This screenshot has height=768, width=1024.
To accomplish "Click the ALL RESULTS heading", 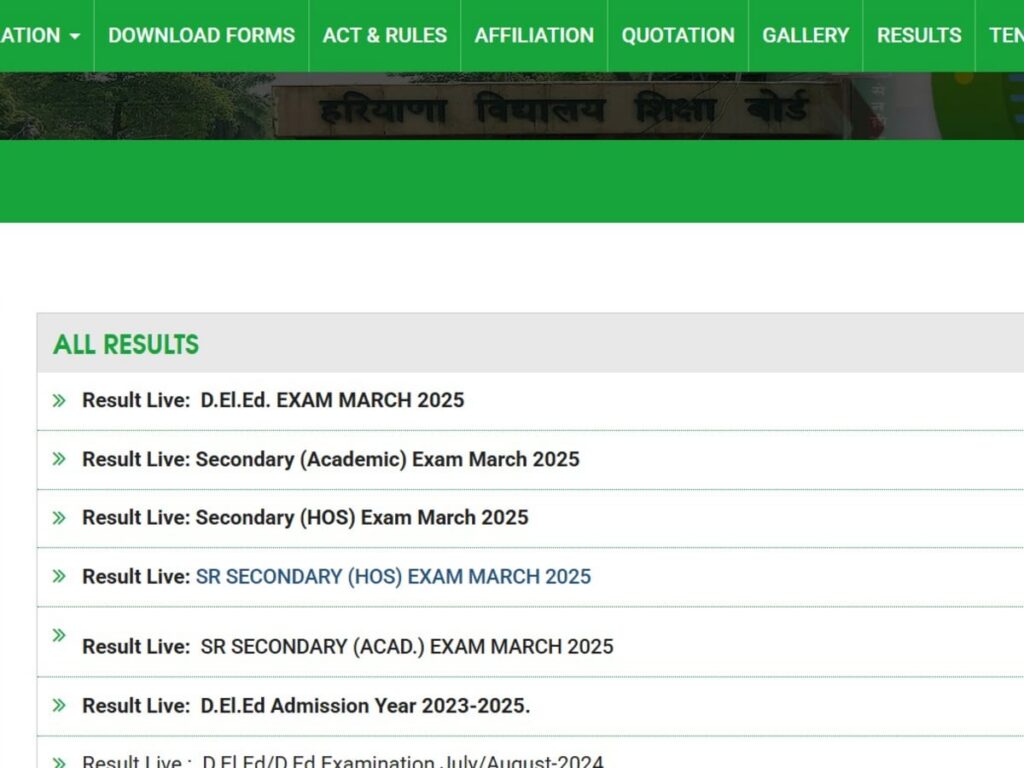I will coord(126,344).
